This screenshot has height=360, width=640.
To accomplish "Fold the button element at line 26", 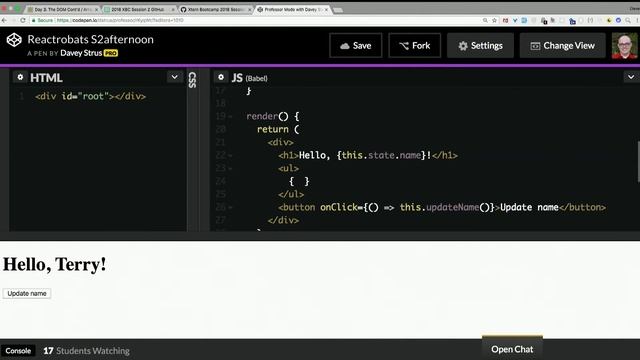I will pos(230,208).
